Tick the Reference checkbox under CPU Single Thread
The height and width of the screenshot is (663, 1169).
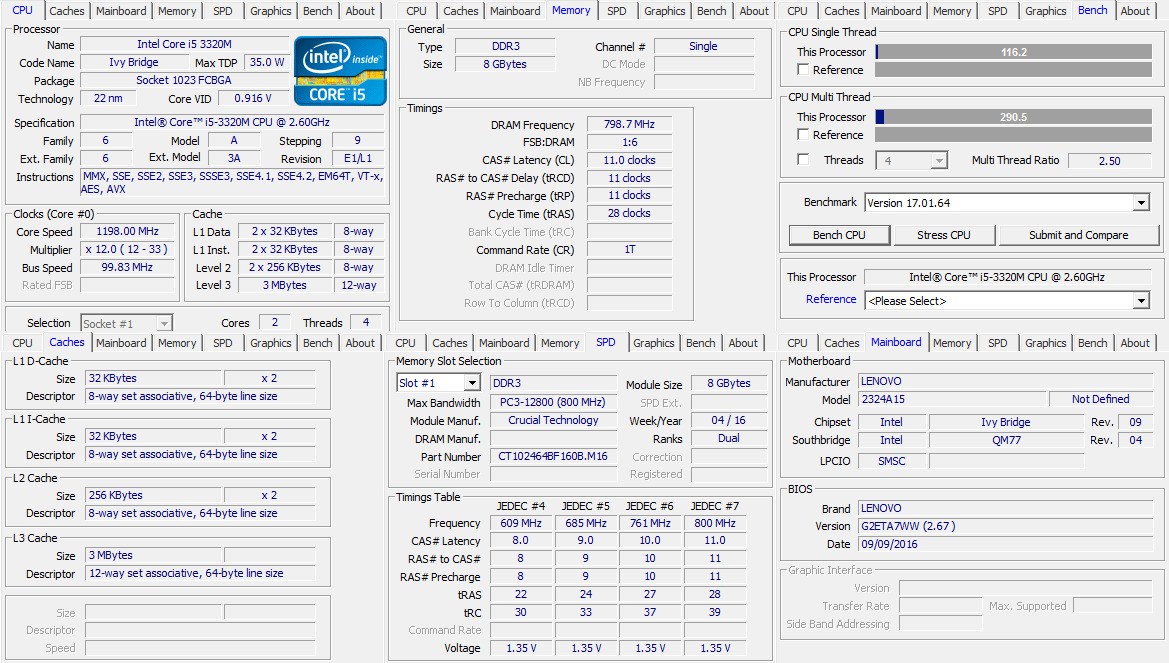(803, 69)
